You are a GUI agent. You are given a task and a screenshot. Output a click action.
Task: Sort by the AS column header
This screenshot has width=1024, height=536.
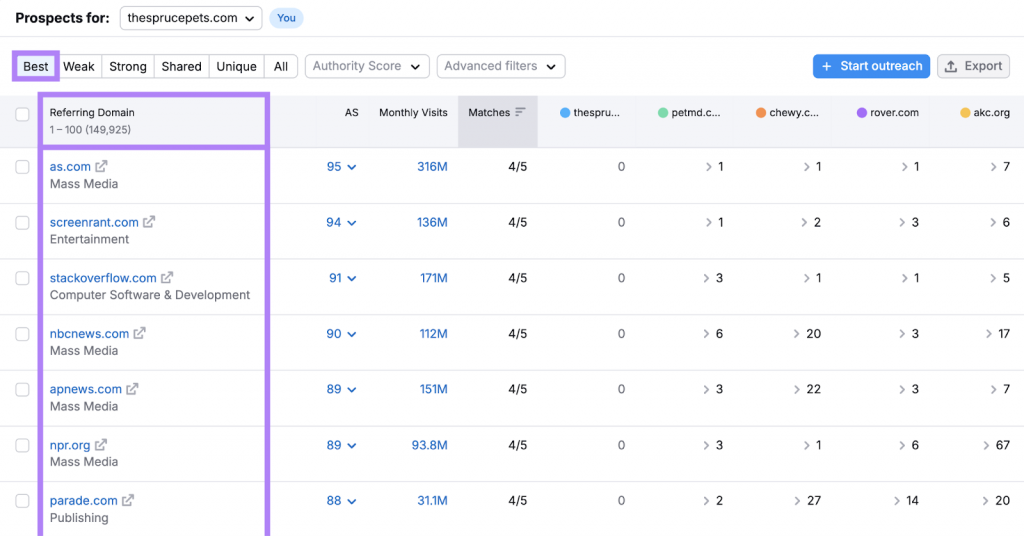point(351,112)
